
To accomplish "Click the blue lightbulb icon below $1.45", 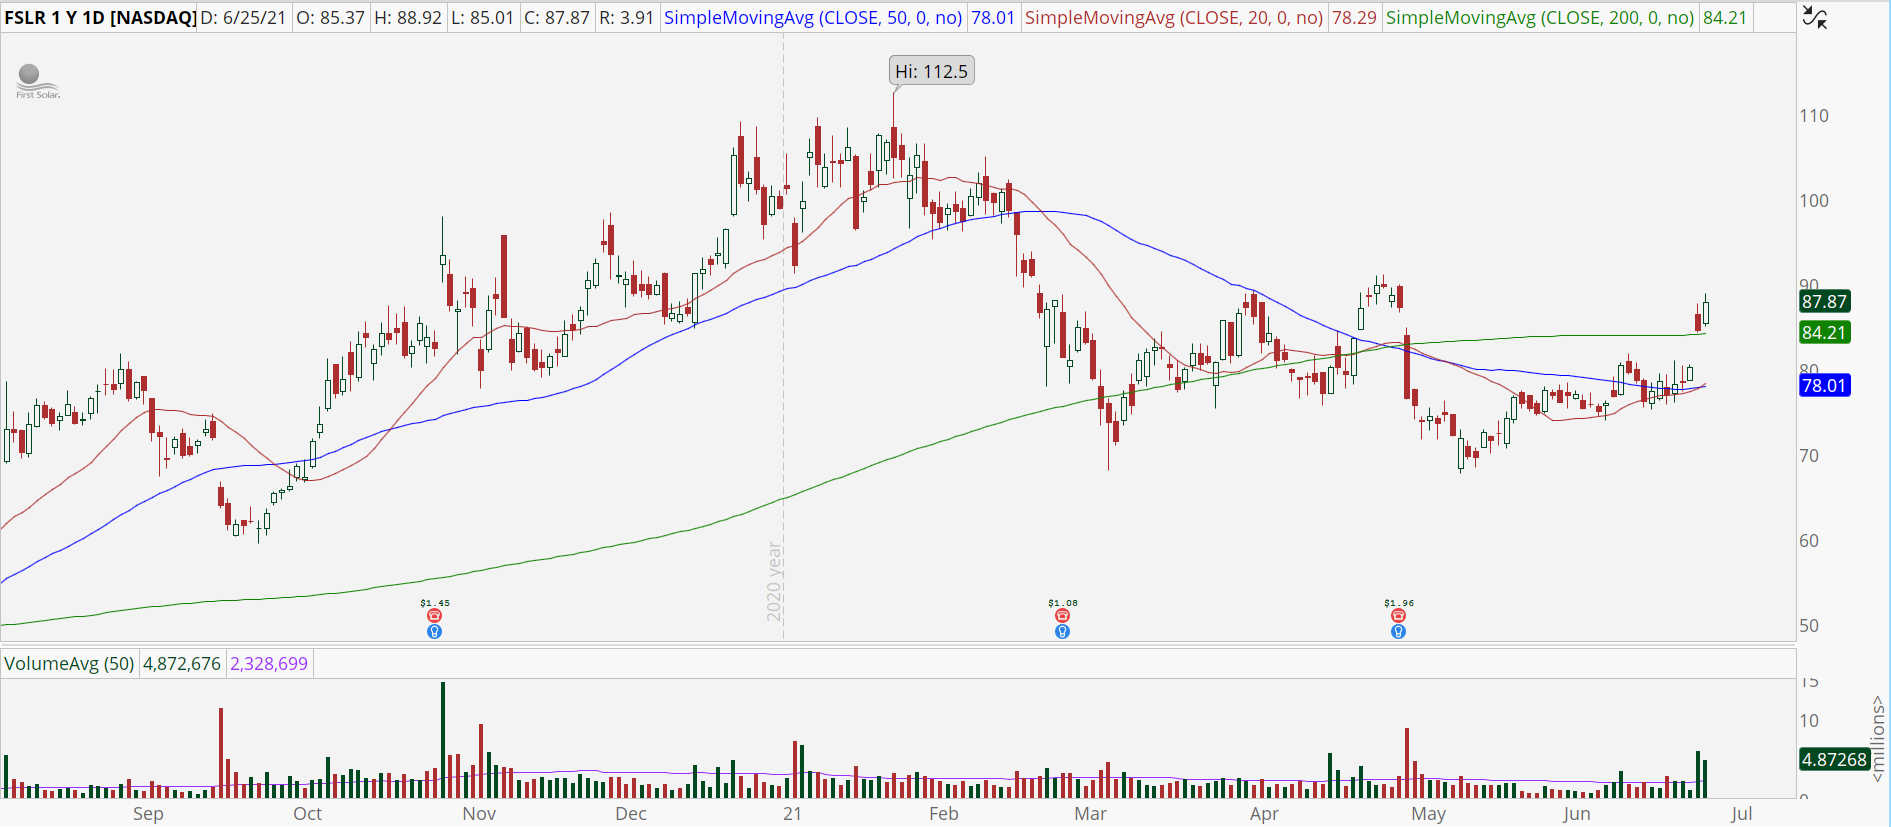I will [434, 631].
